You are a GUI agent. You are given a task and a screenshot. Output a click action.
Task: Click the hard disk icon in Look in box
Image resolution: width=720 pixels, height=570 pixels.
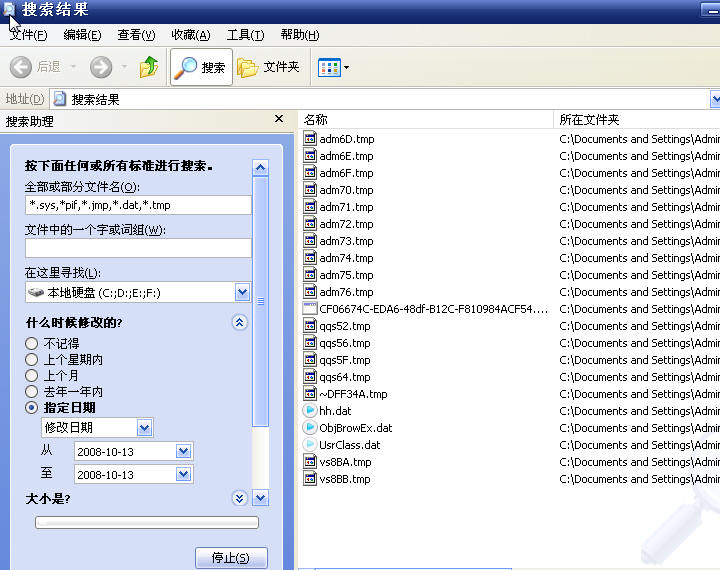36,292
